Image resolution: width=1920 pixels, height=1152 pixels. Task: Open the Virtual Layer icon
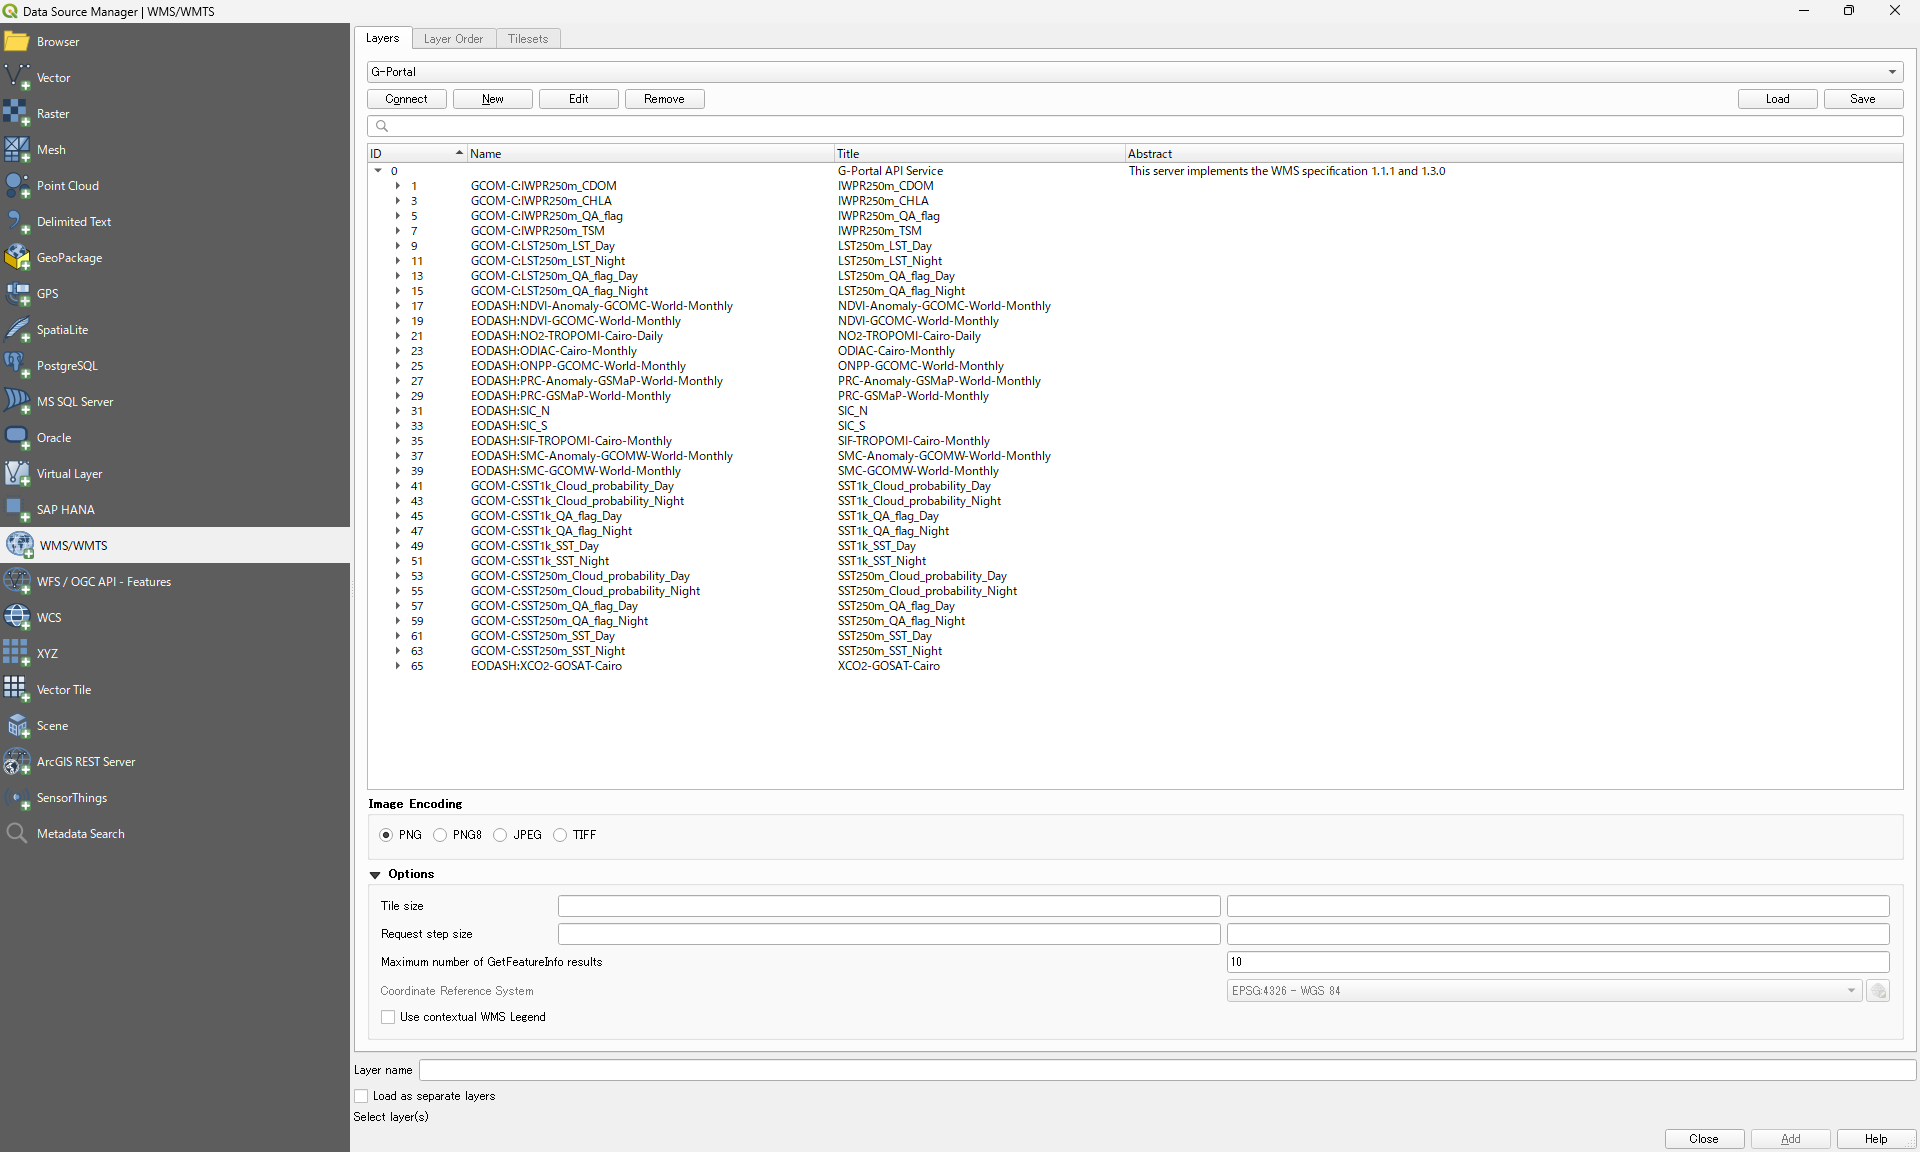[x=17, y=474]
